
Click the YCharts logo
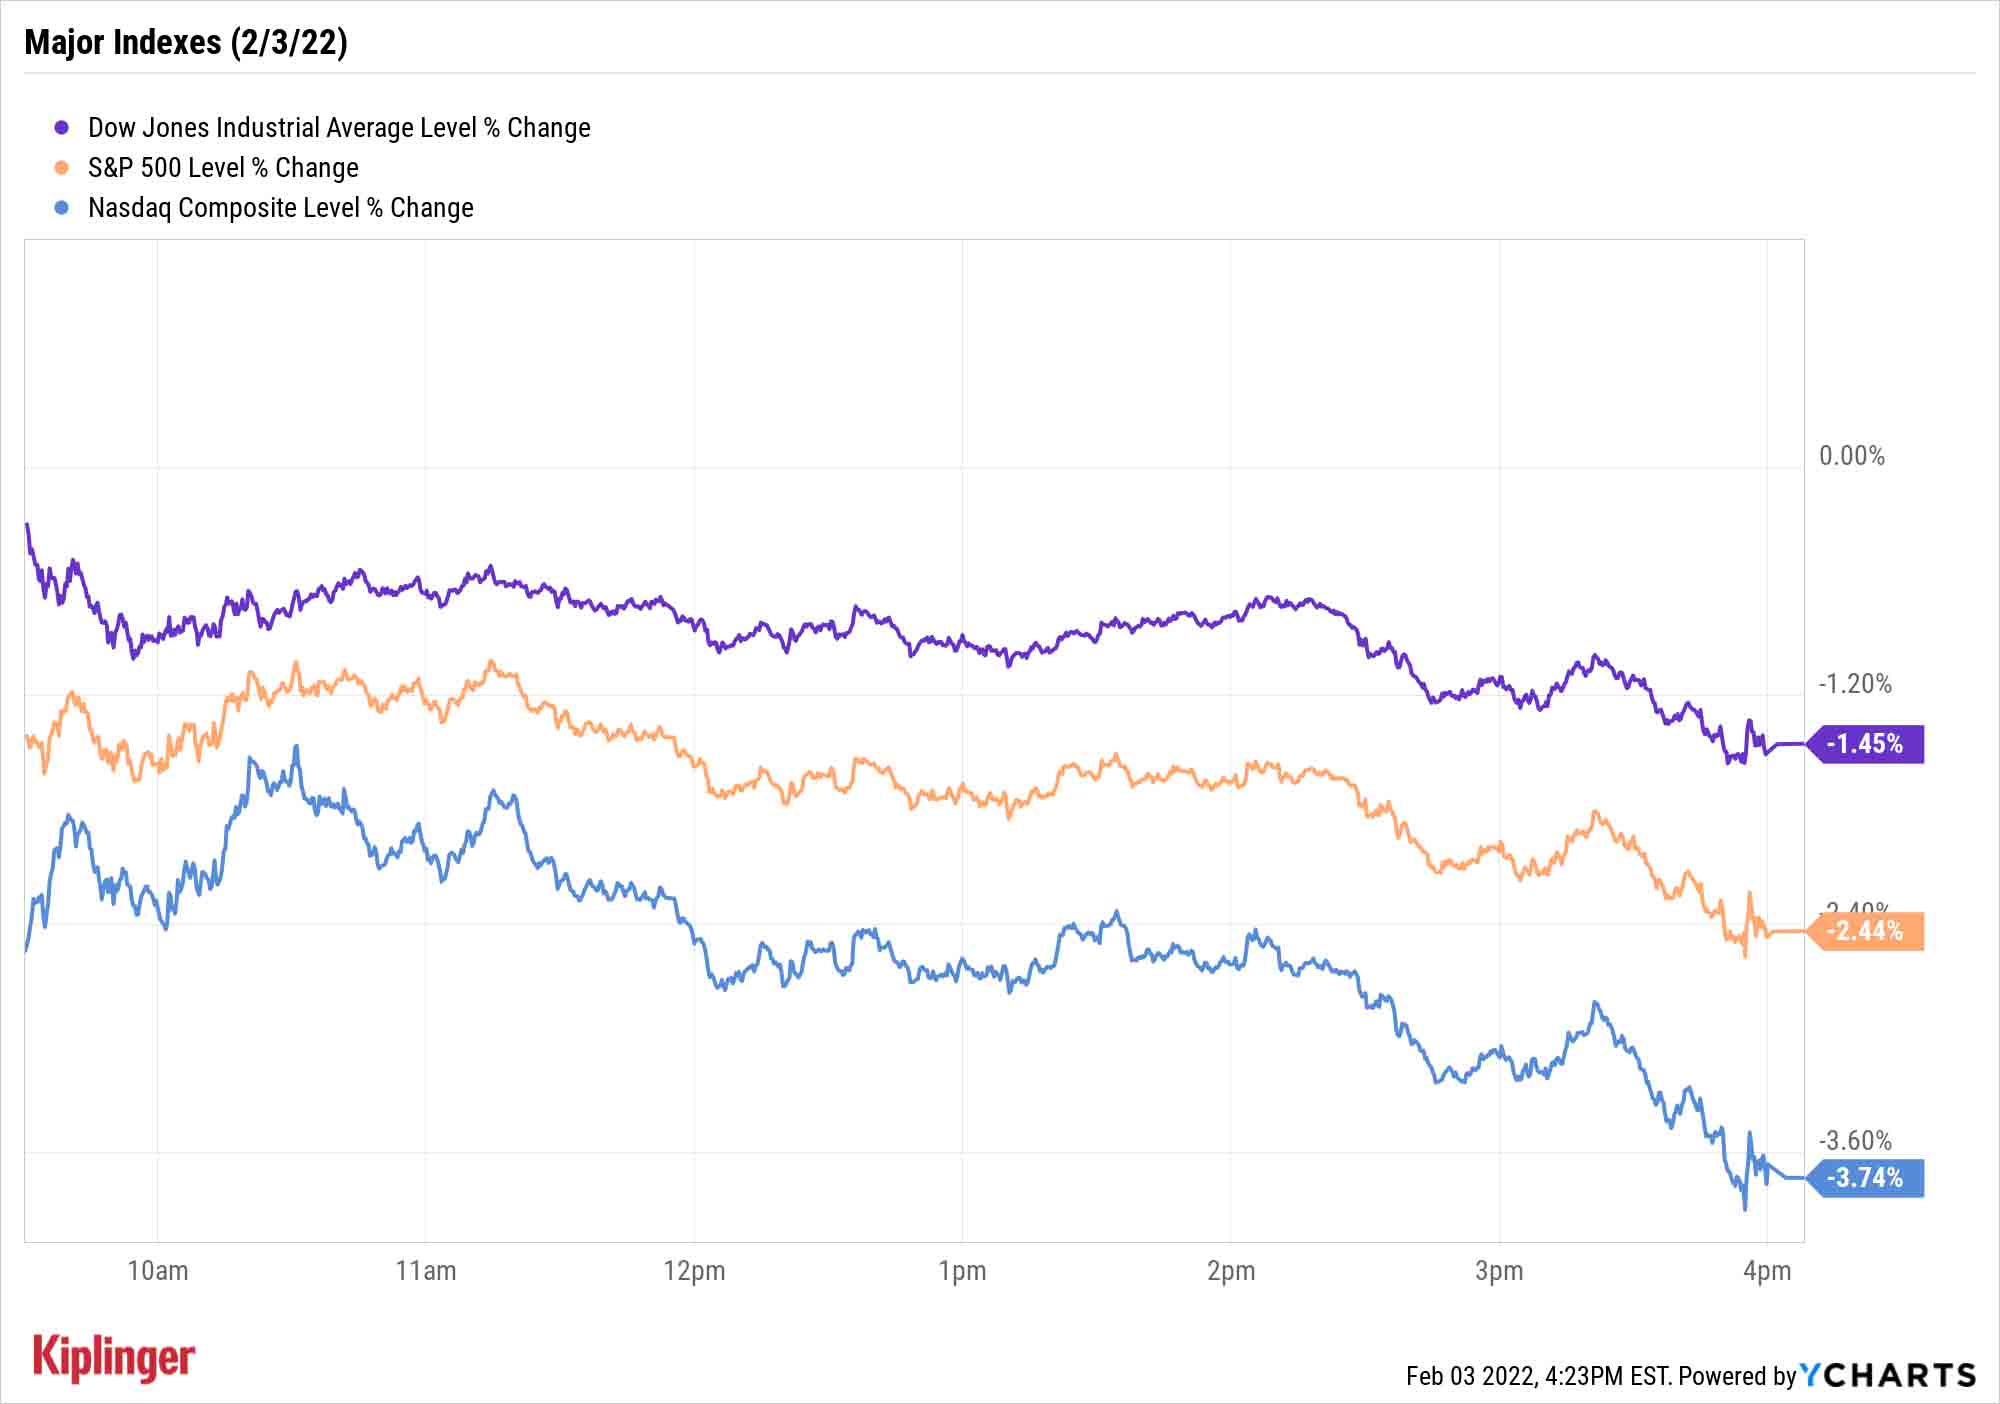[x=1888, y=1375]
